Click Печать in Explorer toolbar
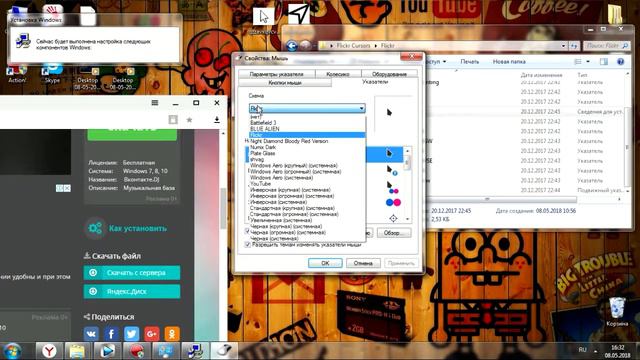Viewport: 640px width, 360px height. pos(469,62)
